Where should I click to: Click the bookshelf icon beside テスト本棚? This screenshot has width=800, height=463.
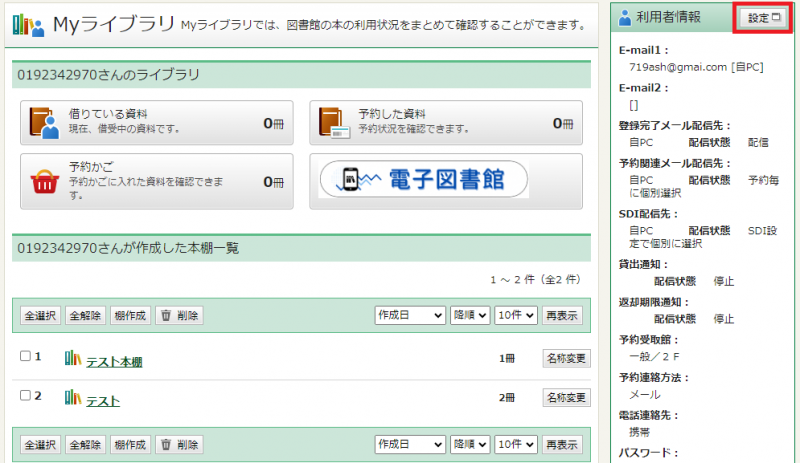(73, 359)
